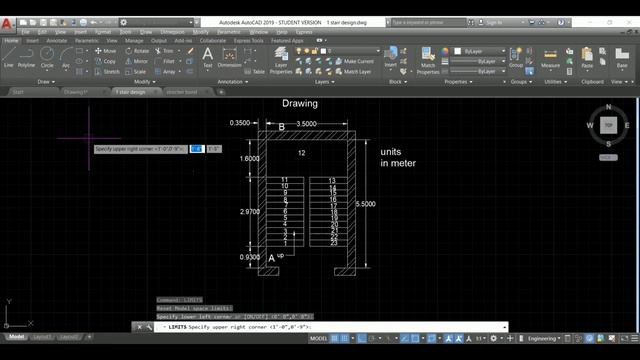Customize the command line with wrench icon
The height and width of the screenshot is (360, 640).
(149, 327)
